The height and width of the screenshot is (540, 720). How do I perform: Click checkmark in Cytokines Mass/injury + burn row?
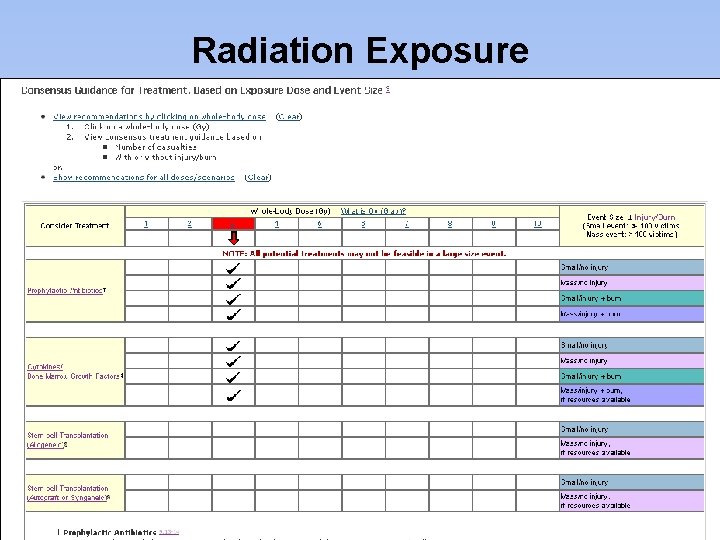click(x=233, y=395)
